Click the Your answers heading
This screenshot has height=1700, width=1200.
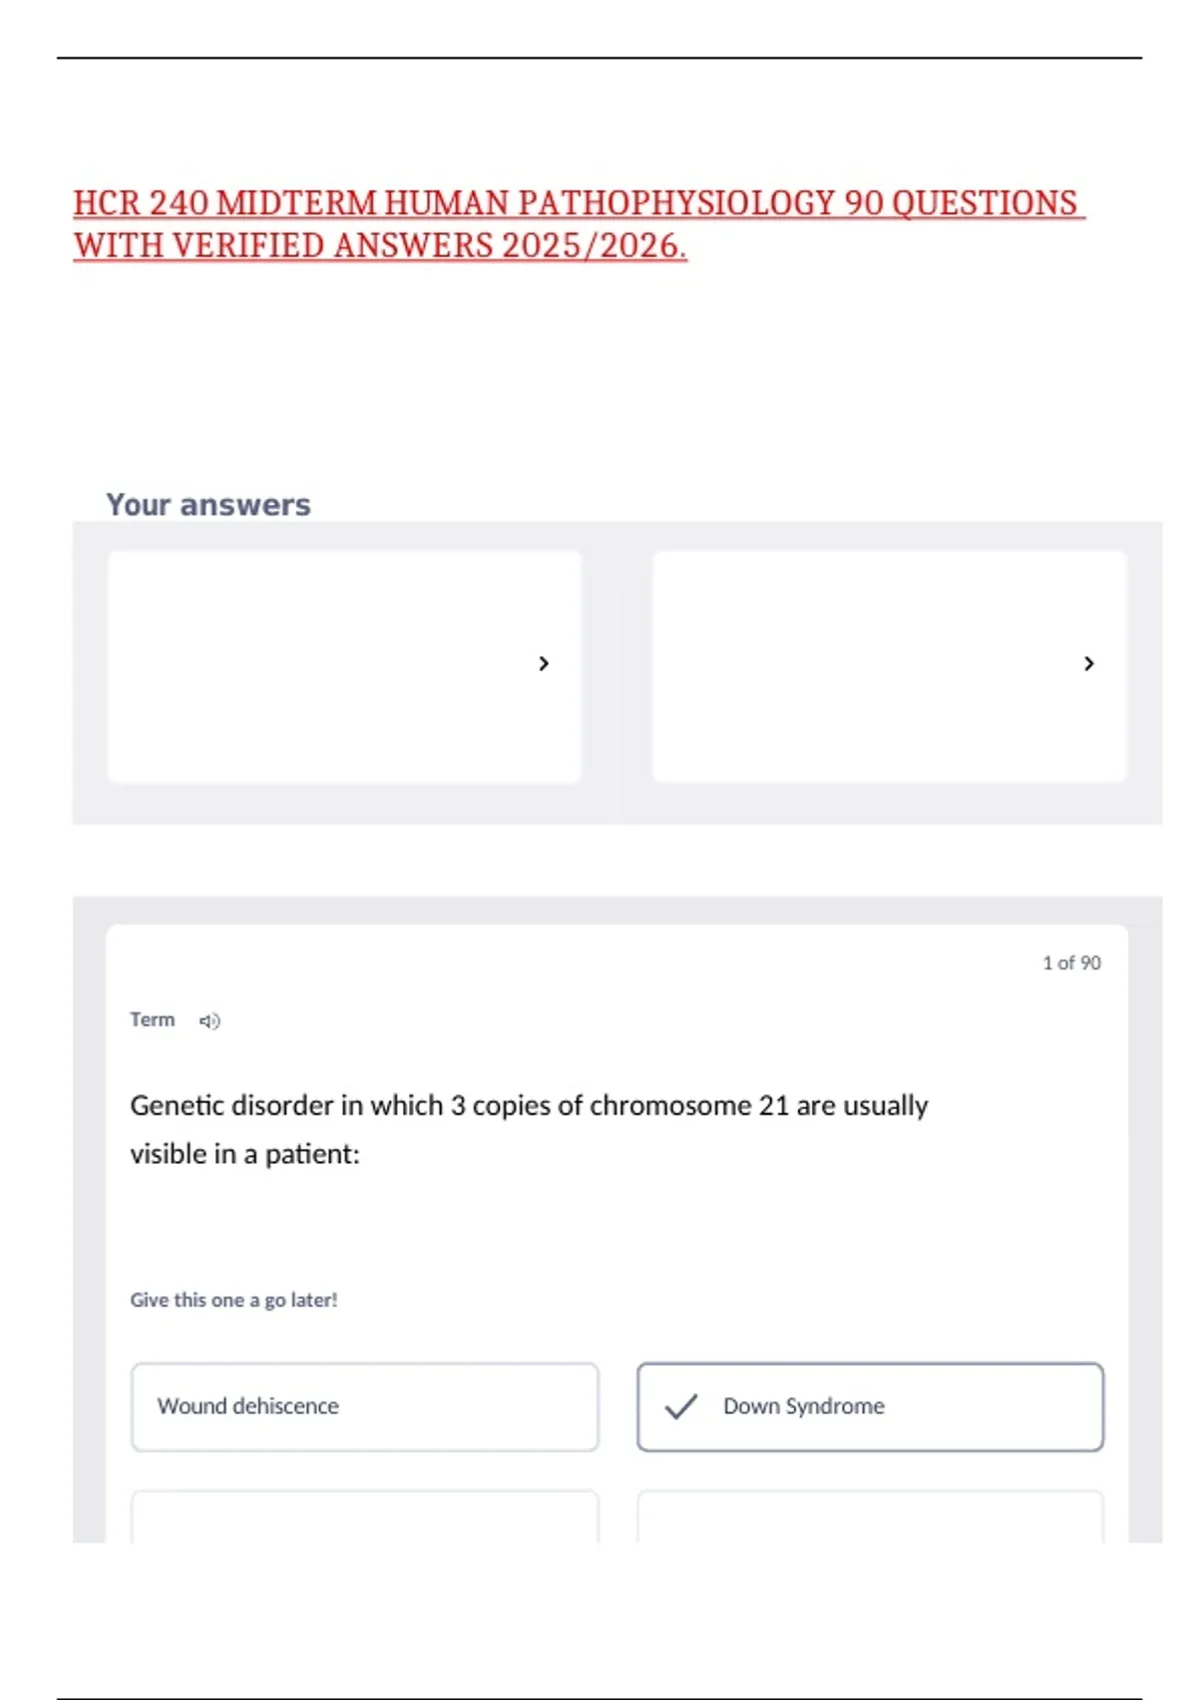[208, 505]
